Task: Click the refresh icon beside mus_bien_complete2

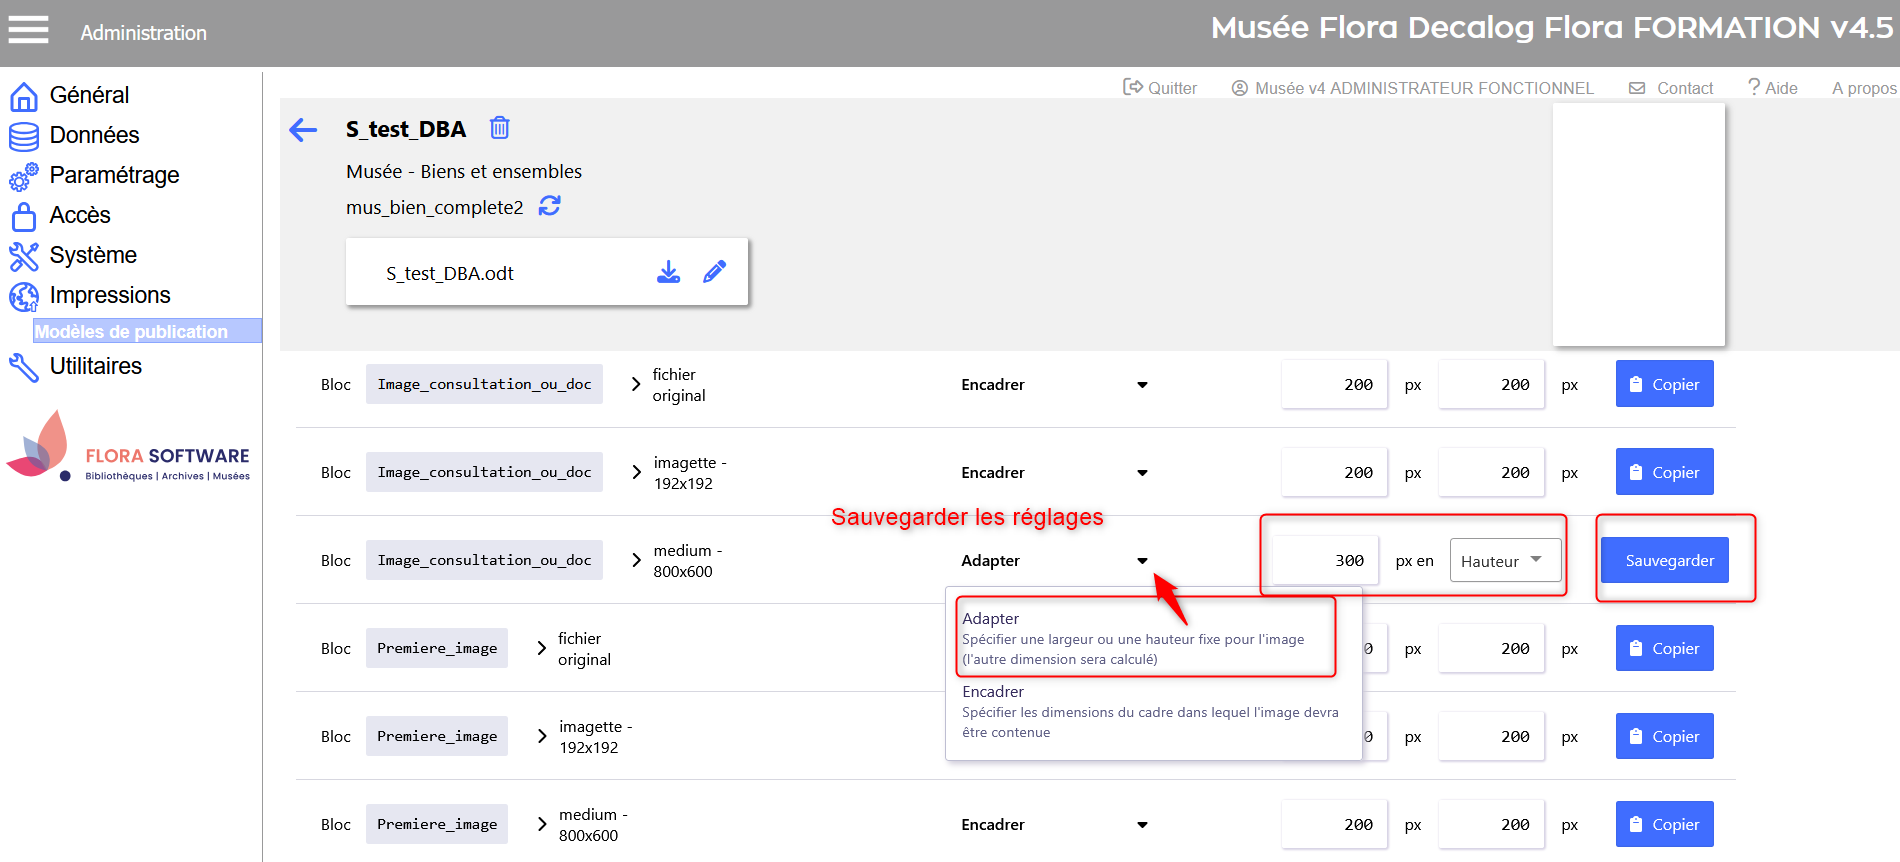Action: coord(550,206)
